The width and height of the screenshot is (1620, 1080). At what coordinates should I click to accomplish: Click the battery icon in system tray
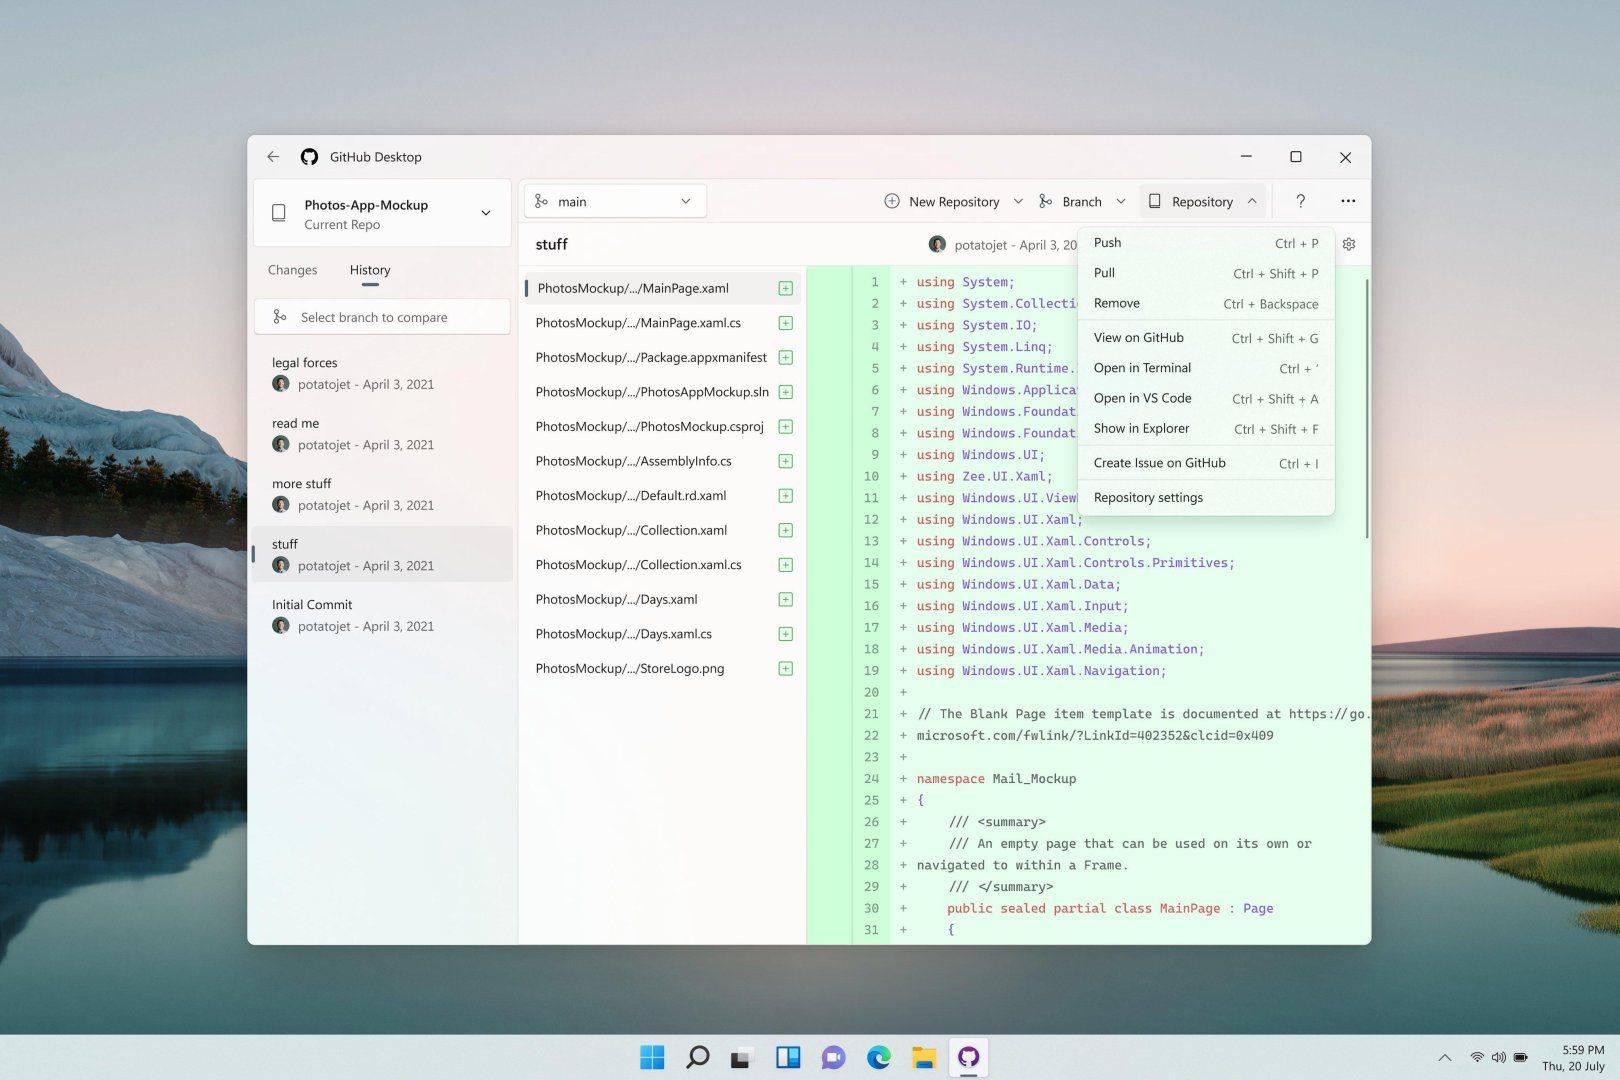pos(1520,1057)
